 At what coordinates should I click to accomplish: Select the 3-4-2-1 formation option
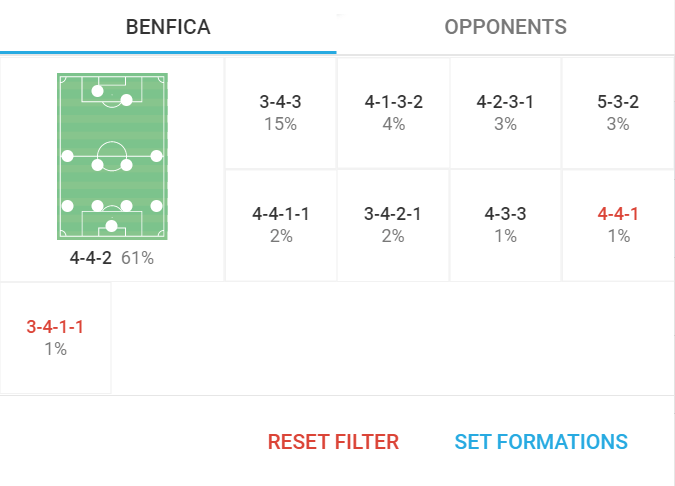pos(393,224)
